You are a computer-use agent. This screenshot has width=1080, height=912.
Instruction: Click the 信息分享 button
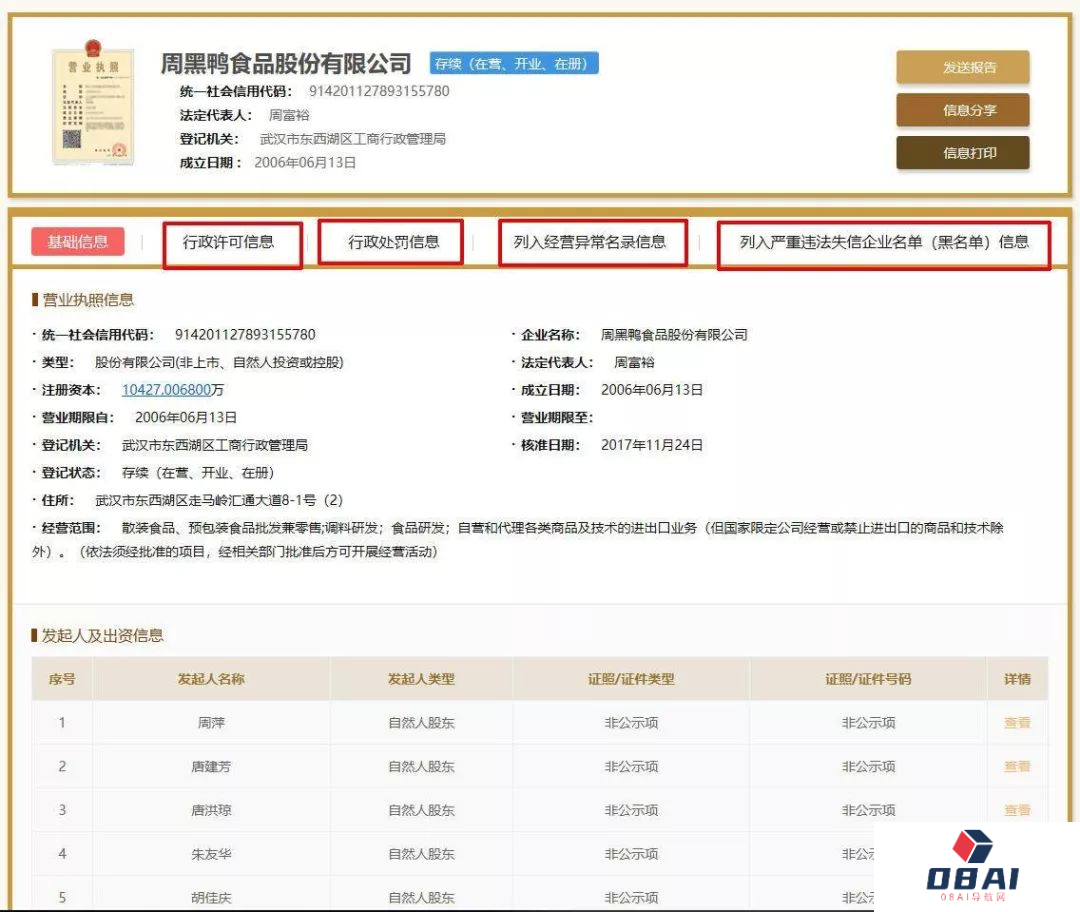pos(962,110)
